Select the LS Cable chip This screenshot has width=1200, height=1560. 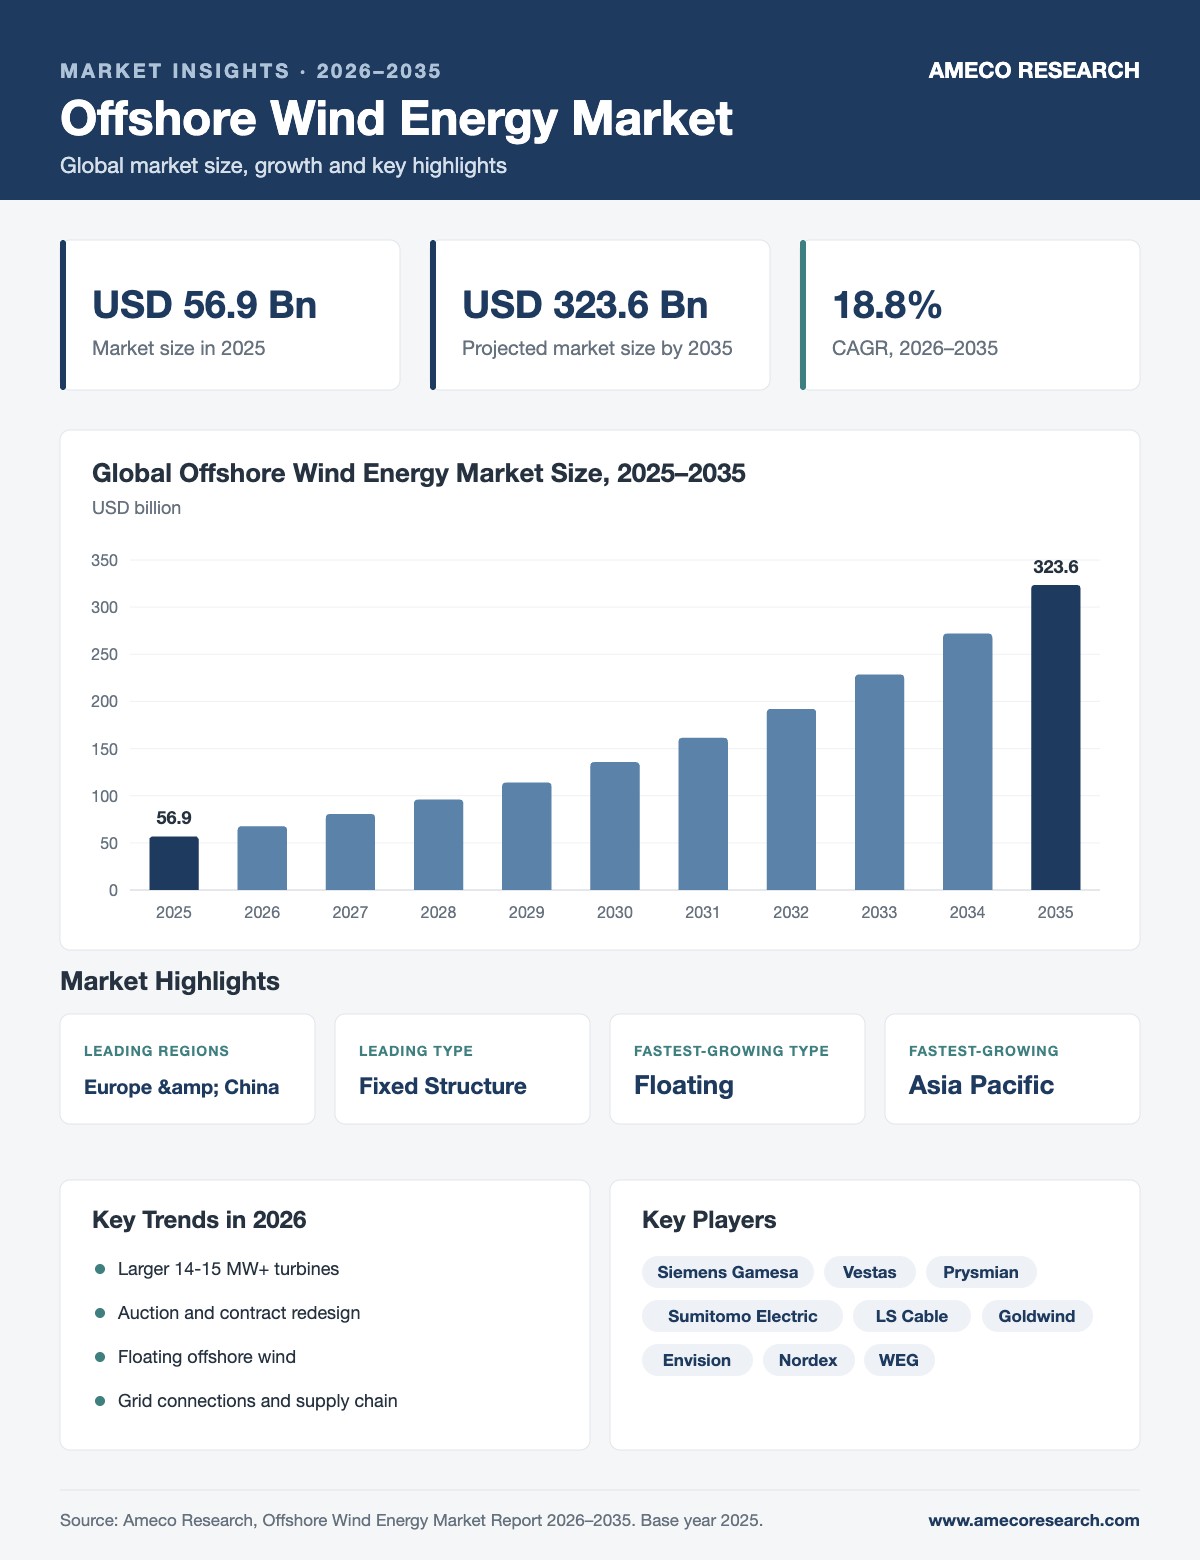(912, 1316)
